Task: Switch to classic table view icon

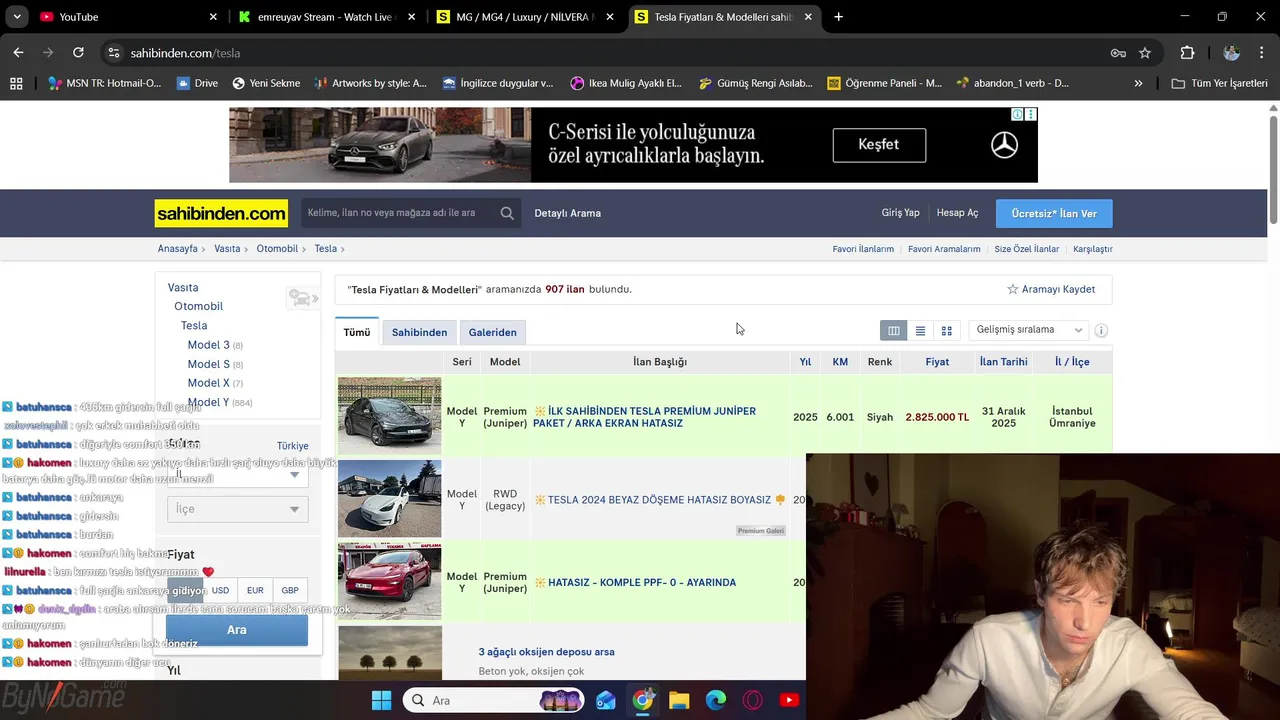Action: click(894, 331)
